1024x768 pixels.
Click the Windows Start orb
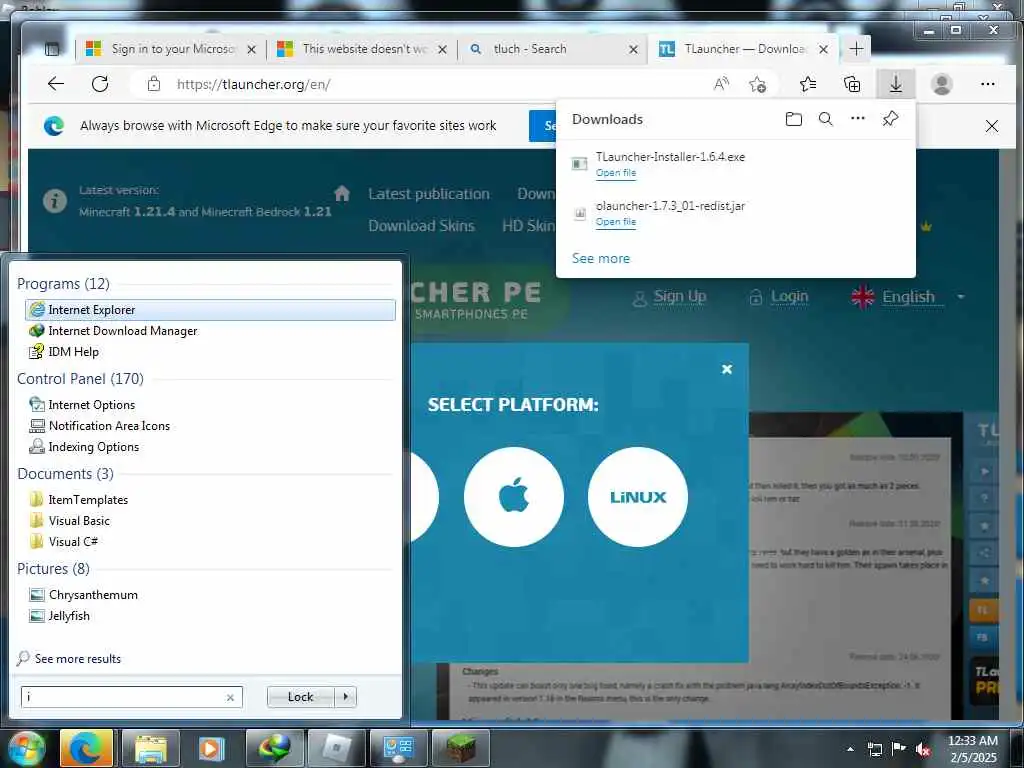click(26, 748)
